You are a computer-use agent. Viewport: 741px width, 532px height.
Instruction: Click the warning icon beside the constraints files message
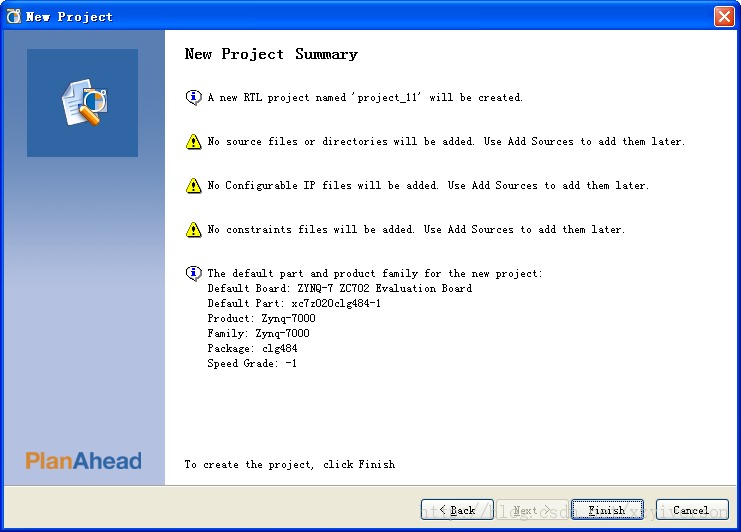click(x=193, y=229)
